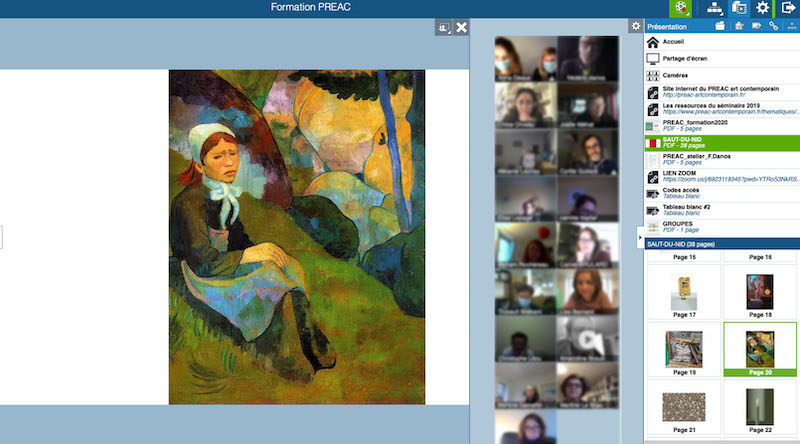This screenshot has height=444, width=800.
Task: Open the PREAC_atelier_F.Danos PDF entry
Action: coord(722,160)
